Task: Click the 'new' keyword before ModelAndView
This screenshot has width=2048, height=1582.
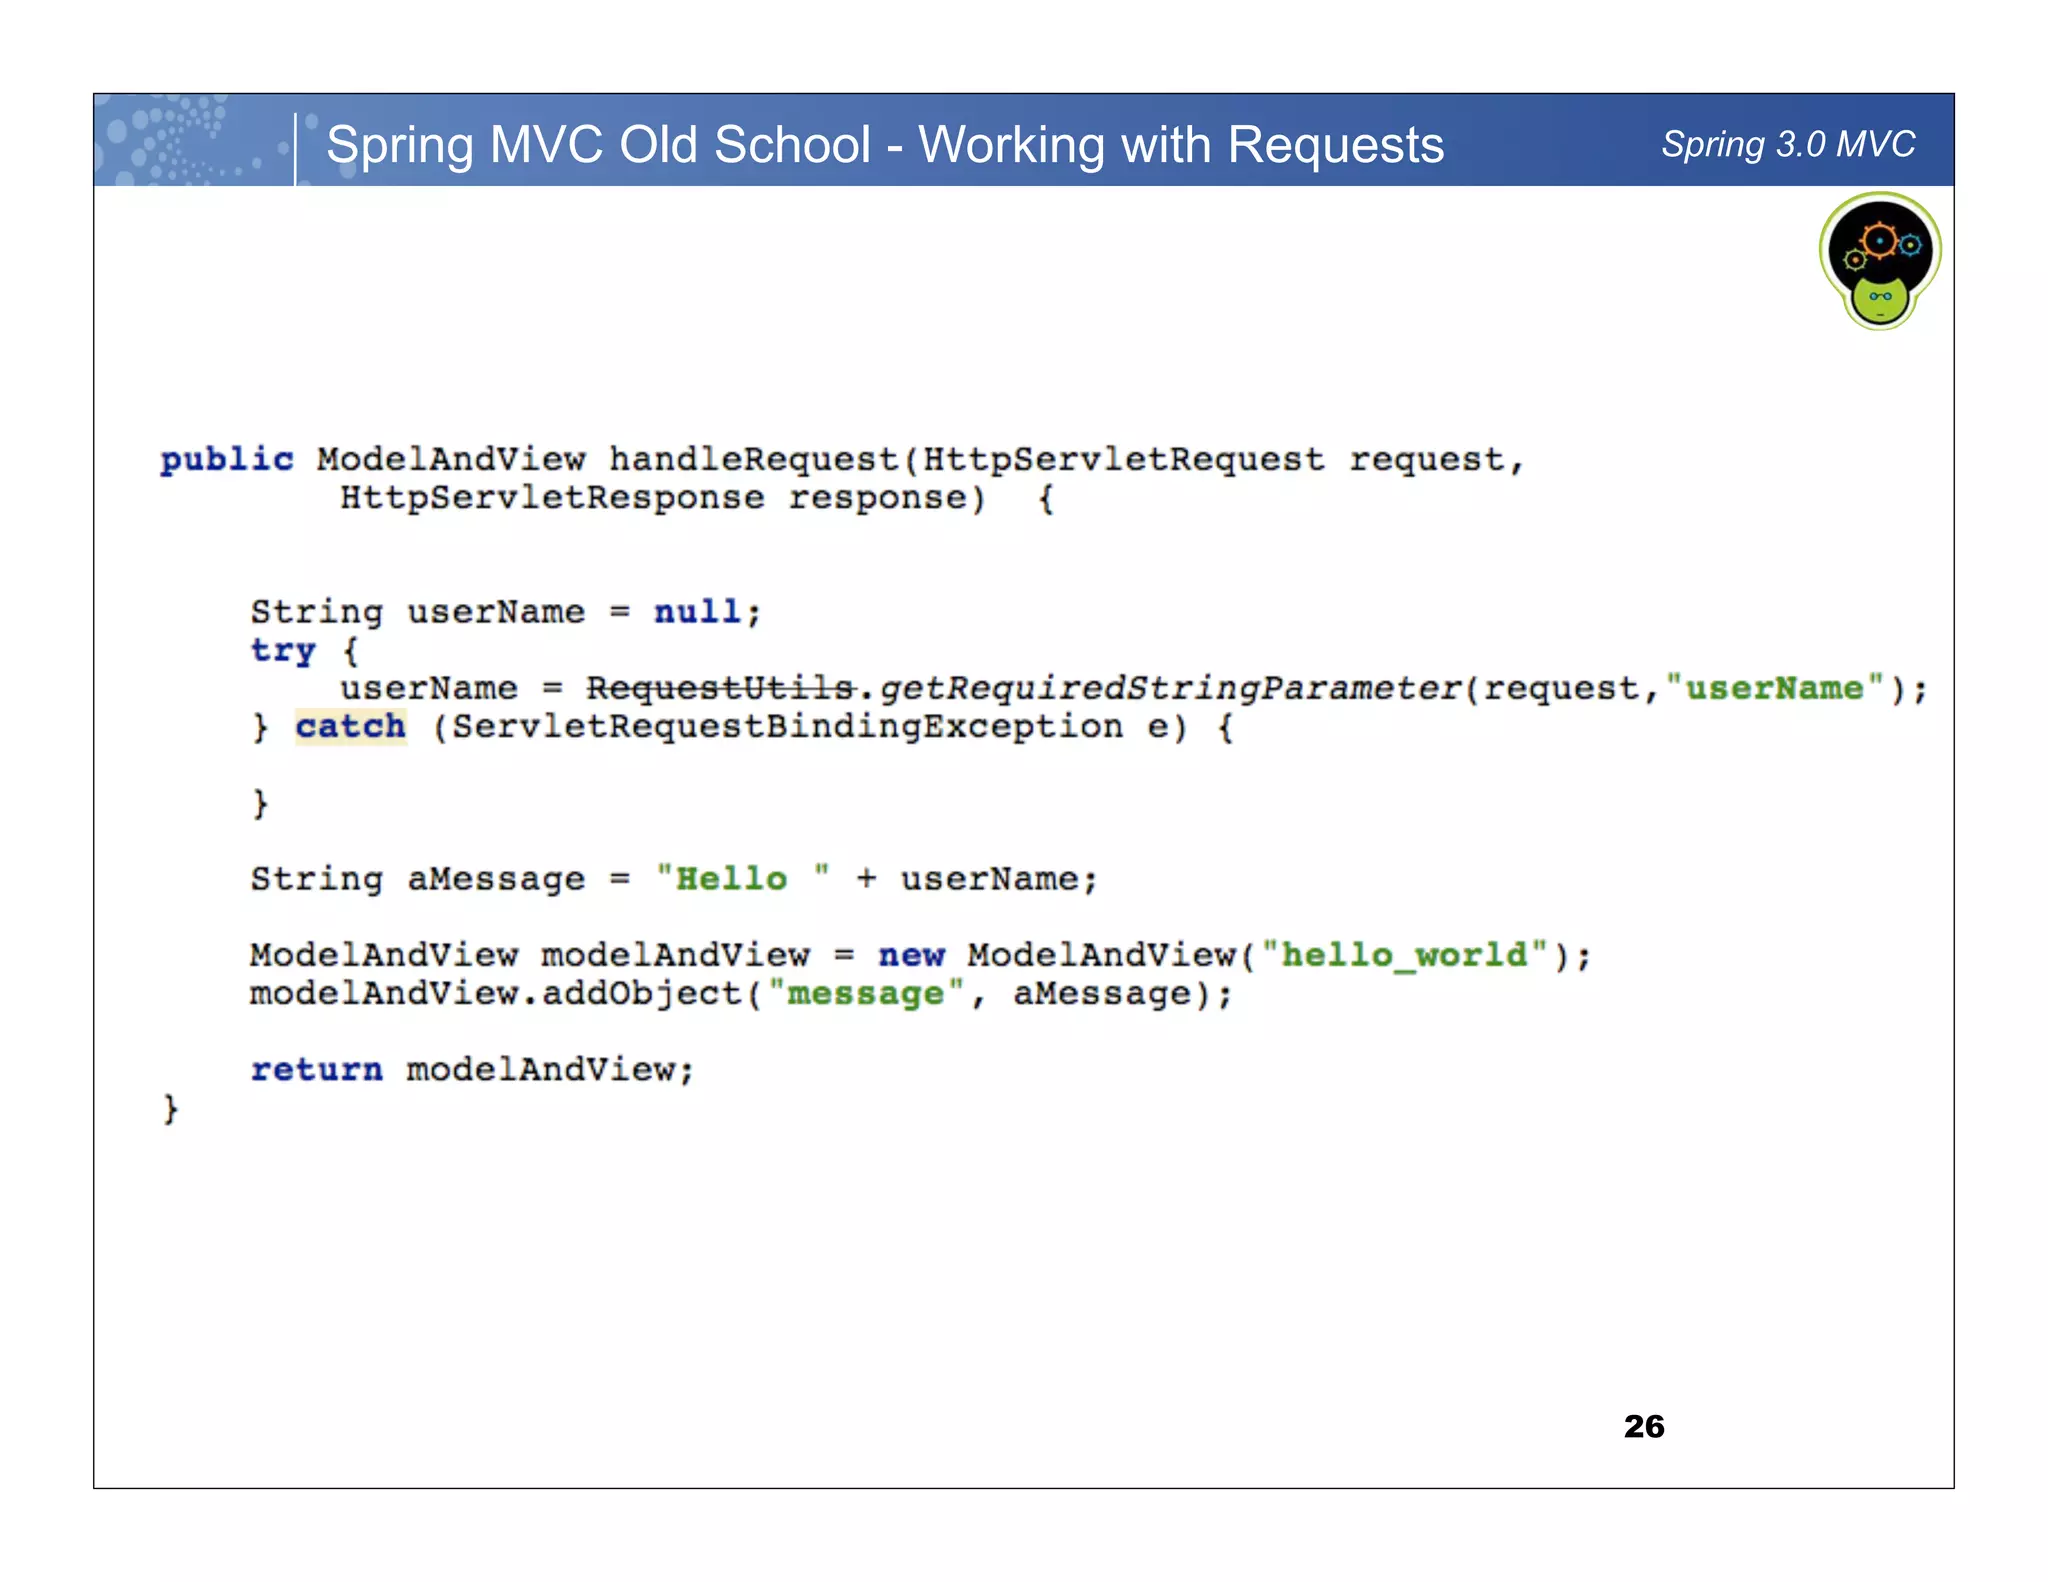Action: coord(911,955)
